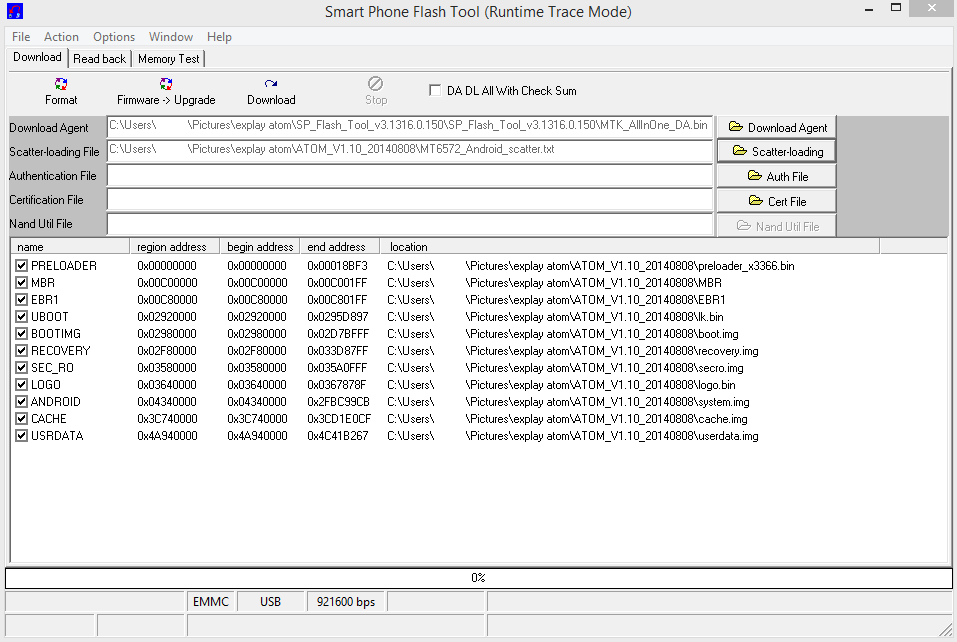Uncheck the PRELOADER partition
957x642 pixels.
coord(21,266)
